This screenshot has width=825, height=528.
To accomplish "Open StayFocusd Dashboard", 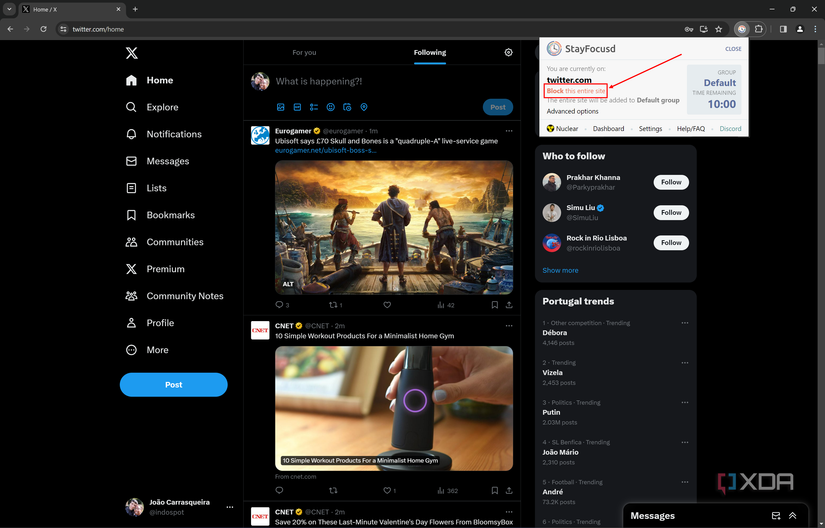I will tap(608, 129).
